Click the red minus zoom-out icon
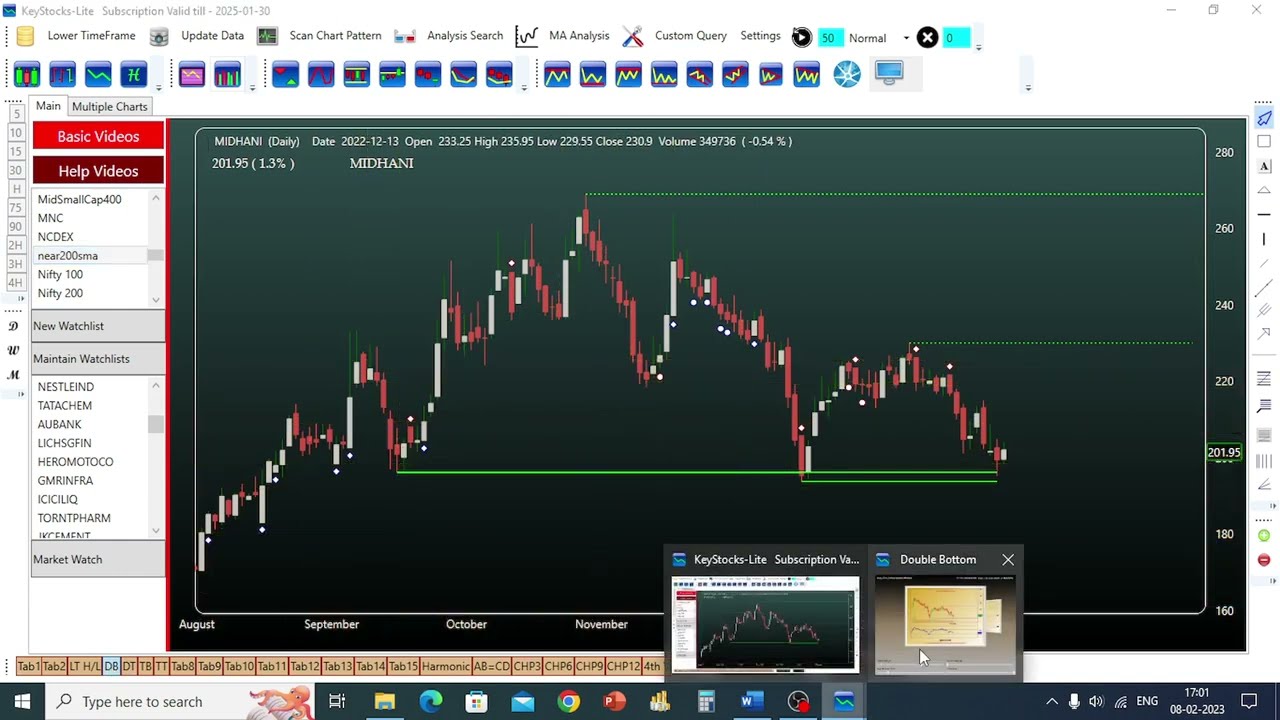The image size is (1280, 720). coord(1264,560)
